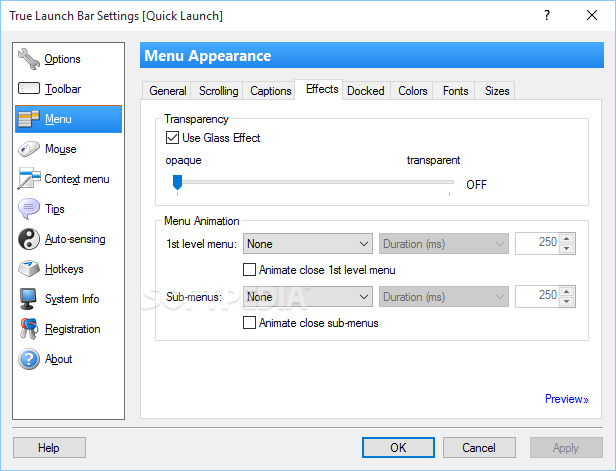Open the Scrolling tab
The height and width of the screenshot is (471, 616).
[x=218, y=91]
